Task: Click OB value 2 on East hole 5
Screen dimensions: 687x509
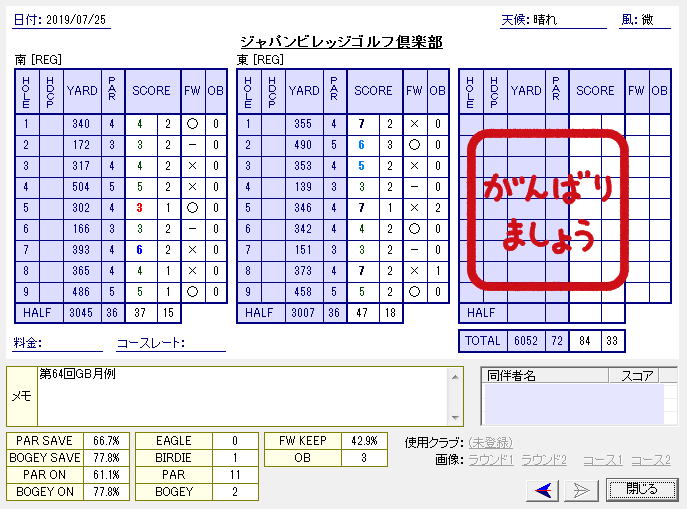Action: (x=438, y=208)
